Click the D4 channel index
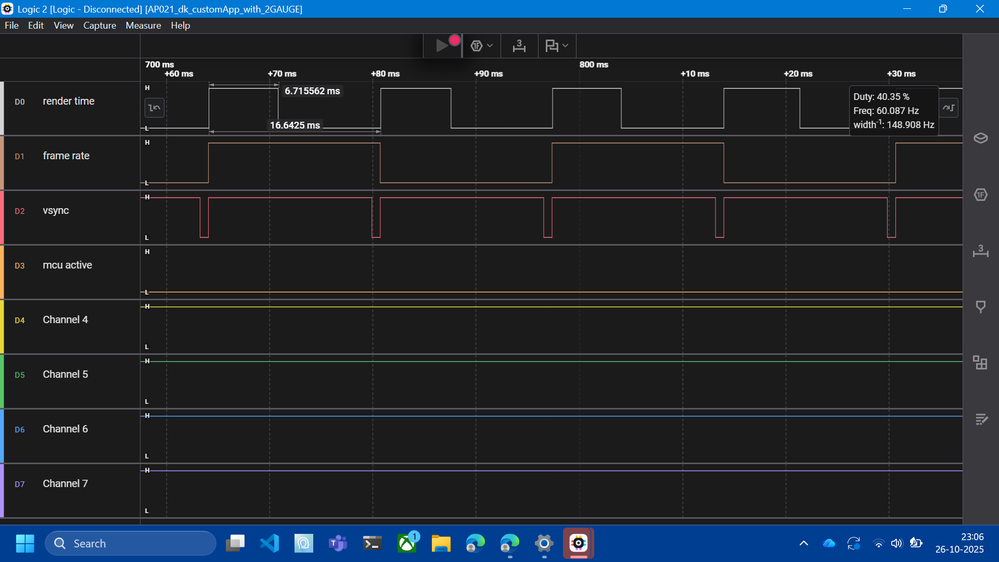 click(x=20, y=321)
